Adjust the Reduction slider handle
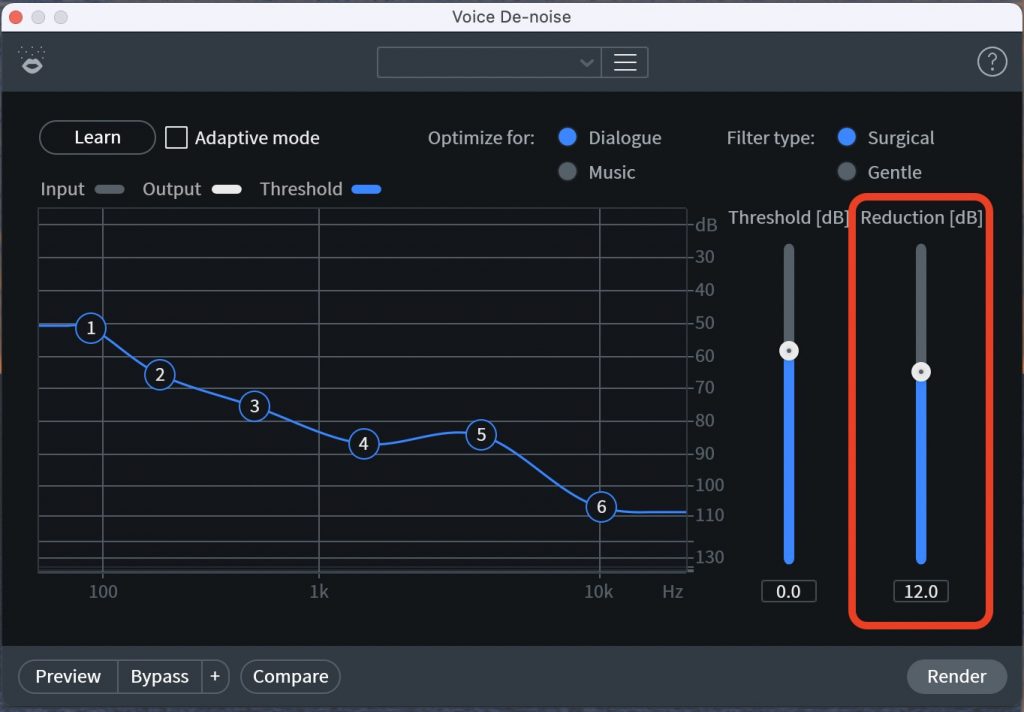 [920, 371]
